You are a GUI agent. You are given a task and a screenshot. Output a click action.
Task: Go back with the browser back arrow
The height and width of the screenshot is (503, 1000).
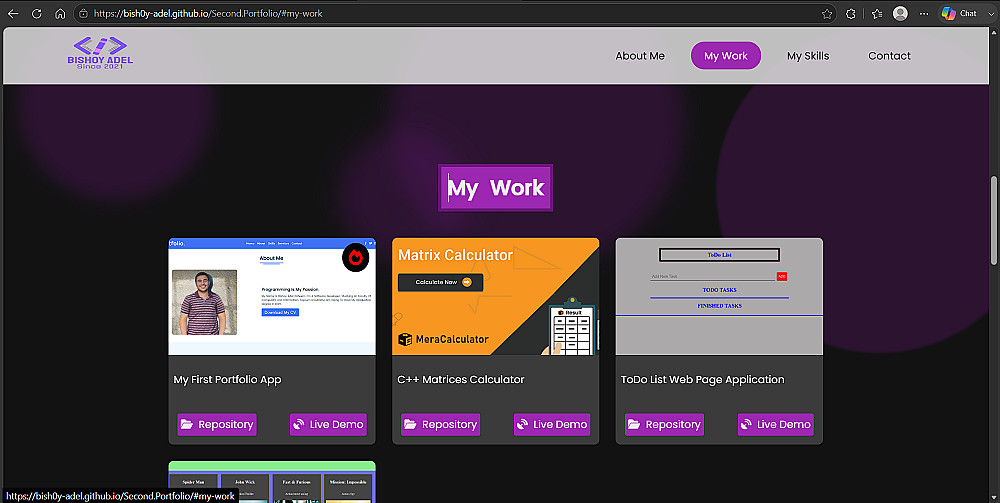tap(13, 13)
